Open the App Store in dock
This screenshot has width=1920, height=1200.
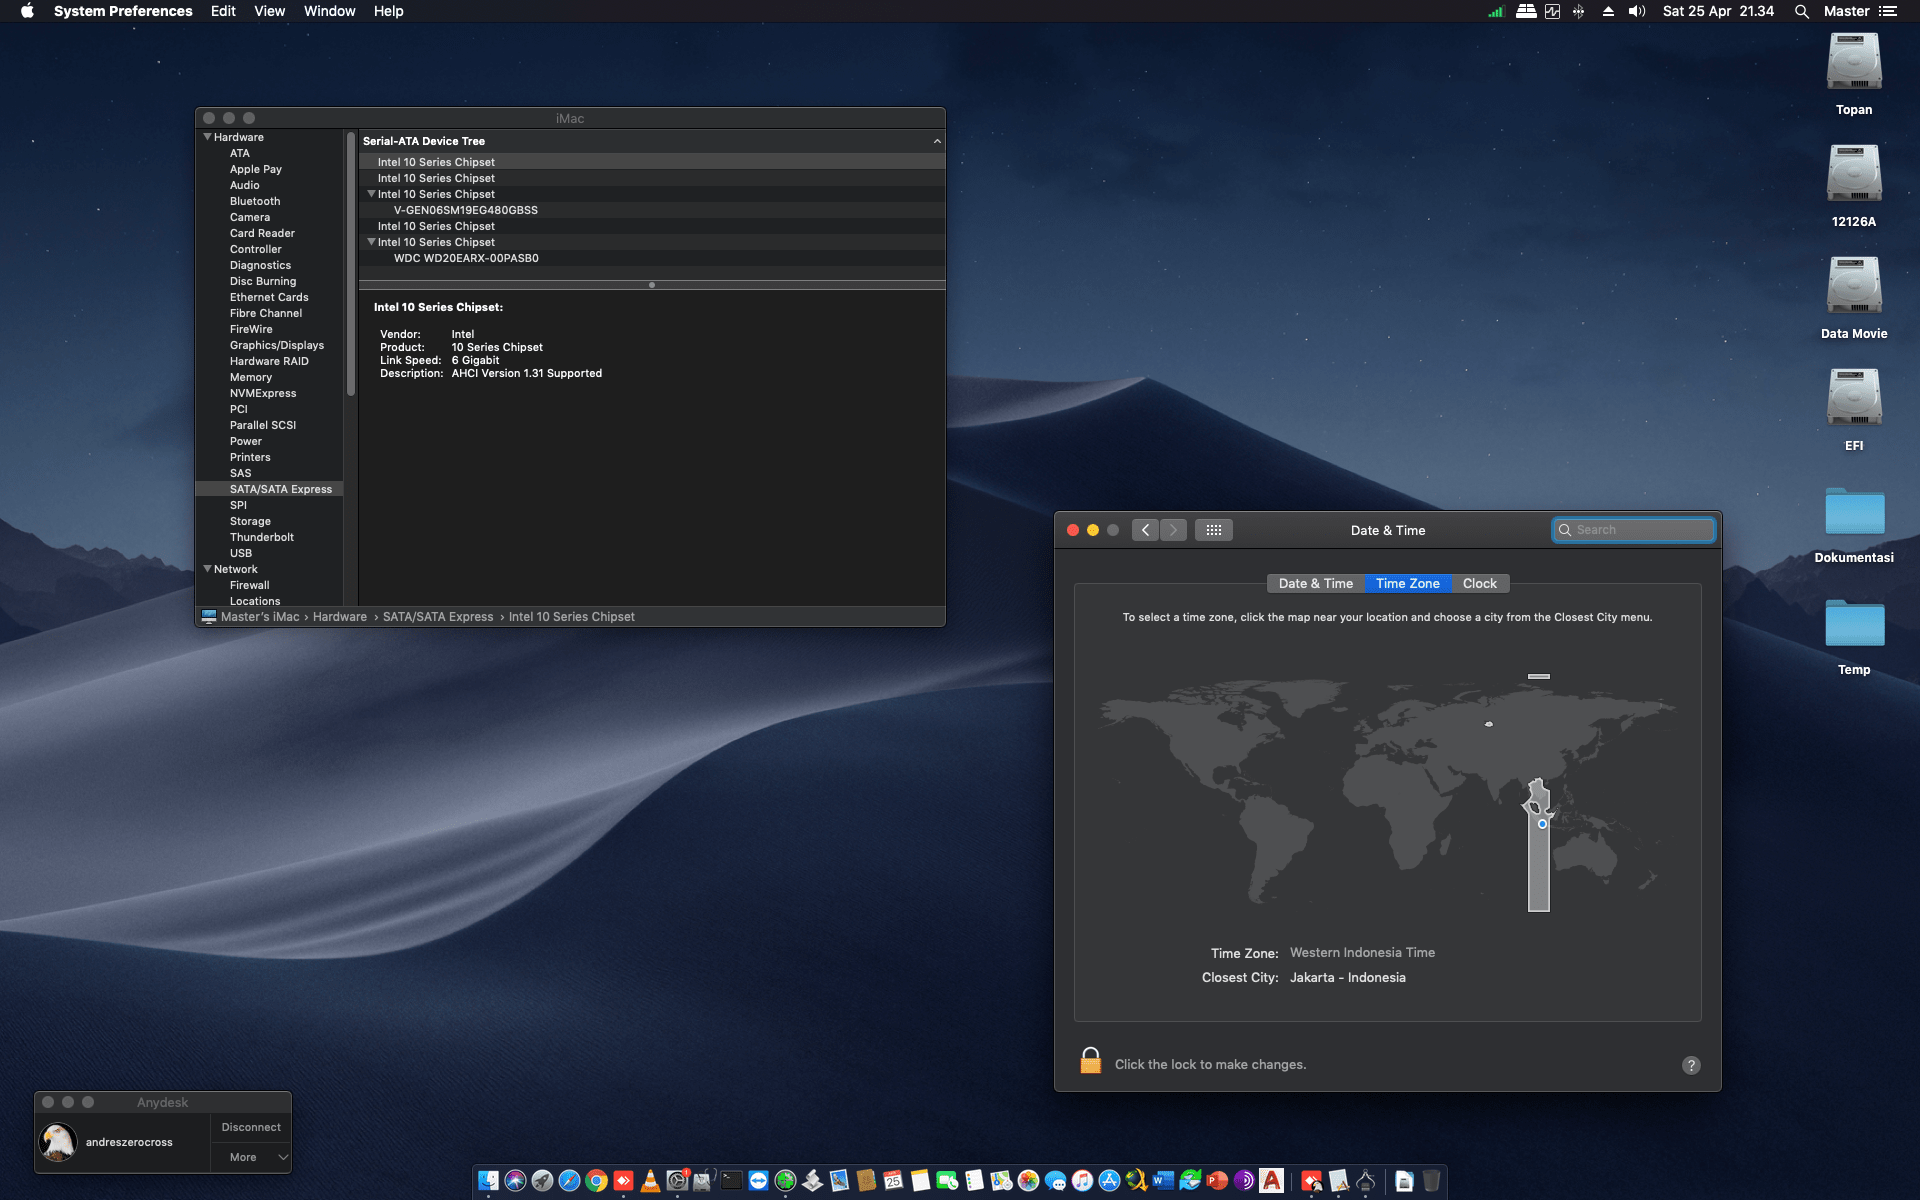pyautogui.click(x=1109, y=1181)
